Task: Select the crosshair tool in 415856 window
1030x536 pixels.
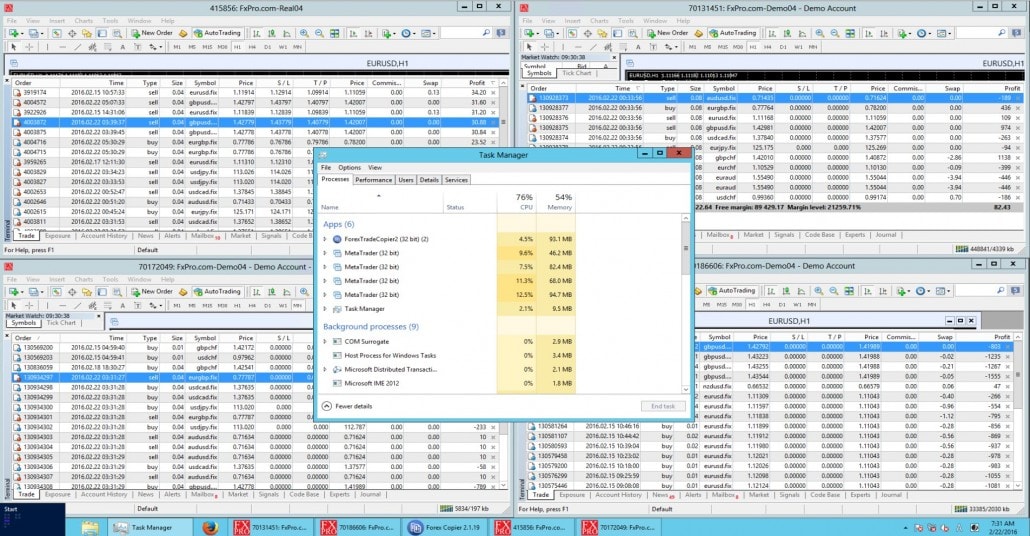Action: [x=30, y=47]
